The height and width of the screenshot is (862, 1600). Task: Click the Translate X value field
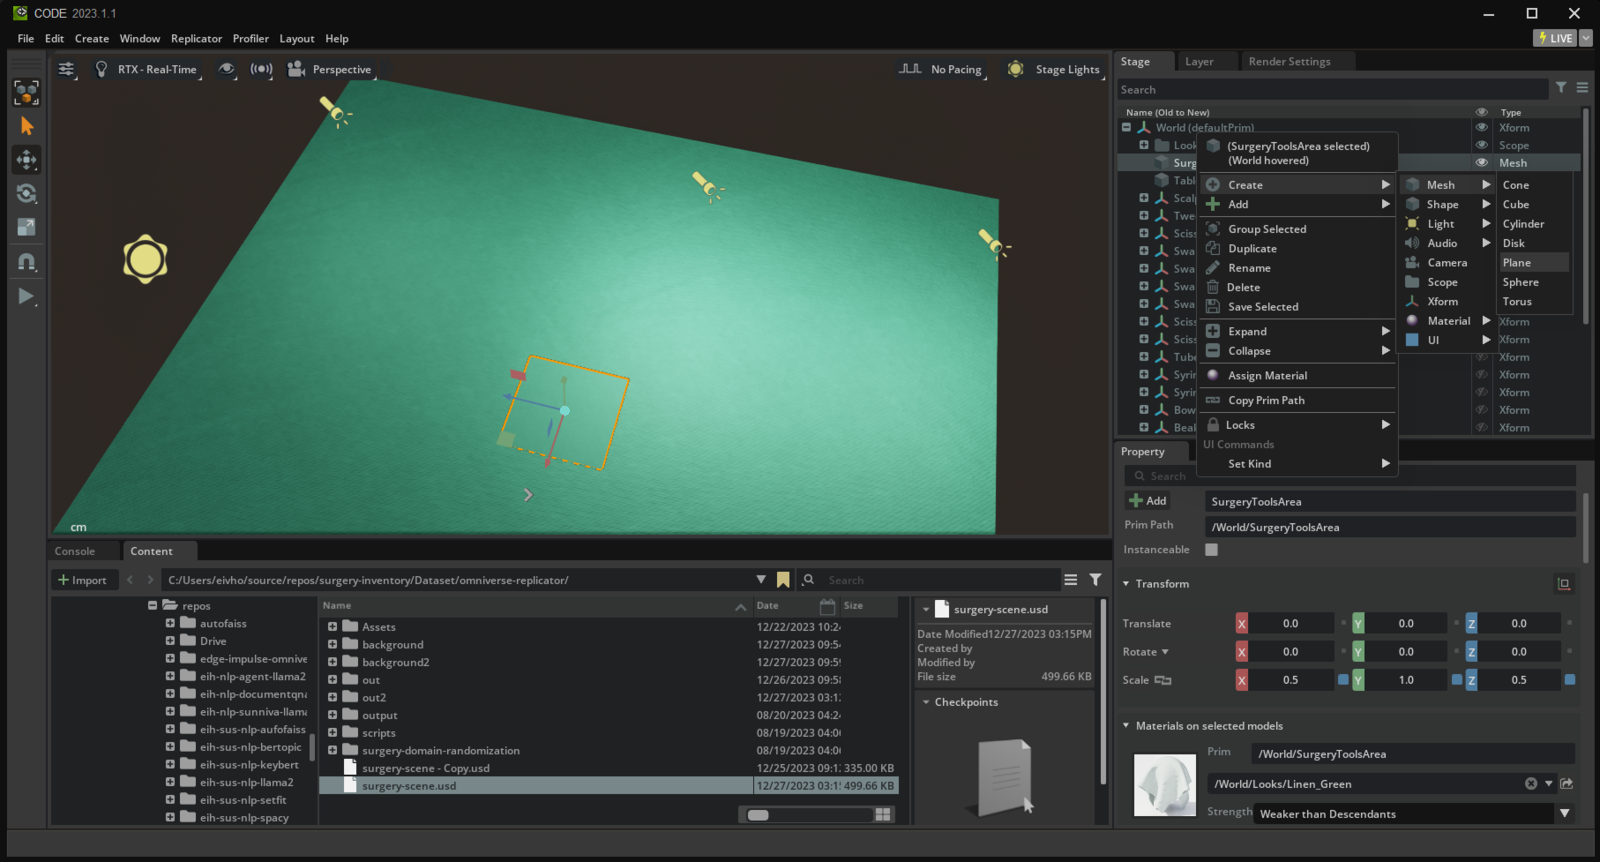point(1290,624)
